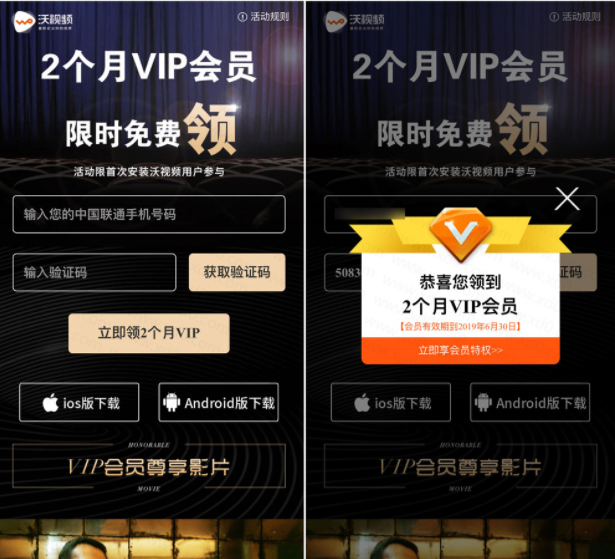This screenshot has height=559, width=615.
Task: Open the movie thumbnail at bottom right
Action: point(460,539)
